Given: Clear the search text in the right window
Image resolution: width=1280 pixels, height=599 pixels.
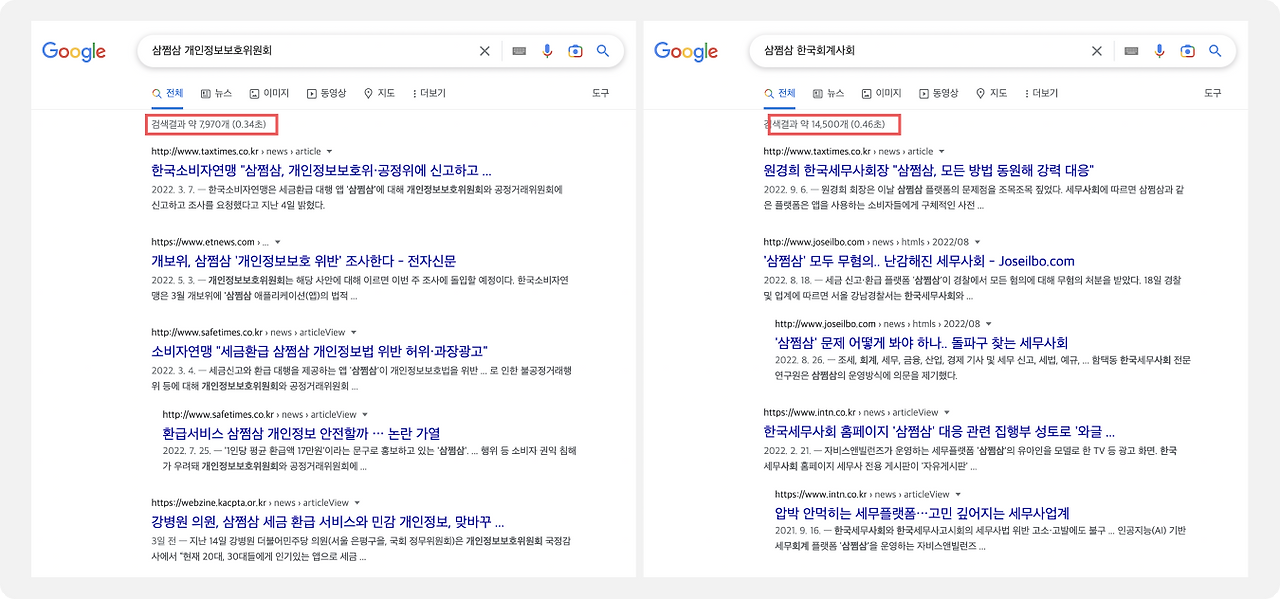Looking at the screenshot, I should (x=1097, y=51).
